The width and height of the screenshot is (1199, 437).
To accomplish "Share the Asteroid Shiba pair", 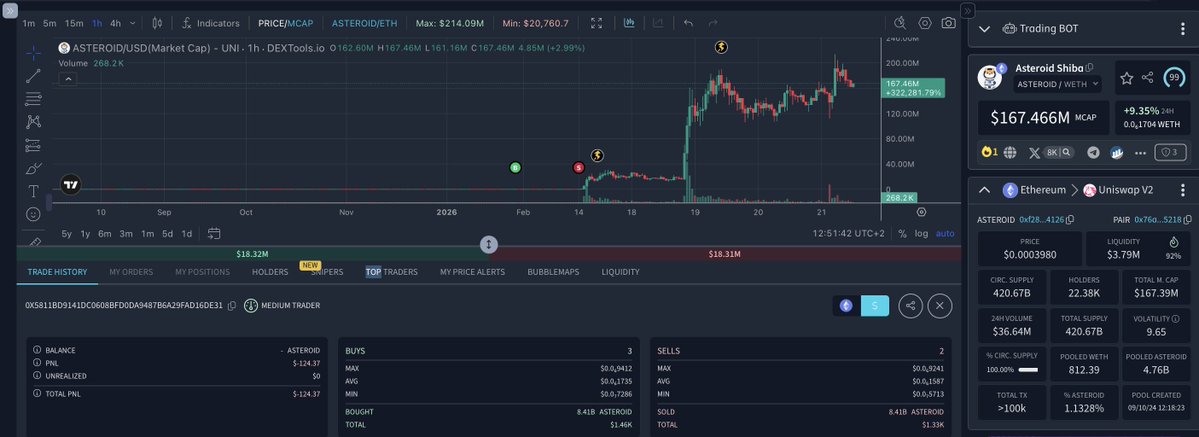I will tap(1148, 78).
